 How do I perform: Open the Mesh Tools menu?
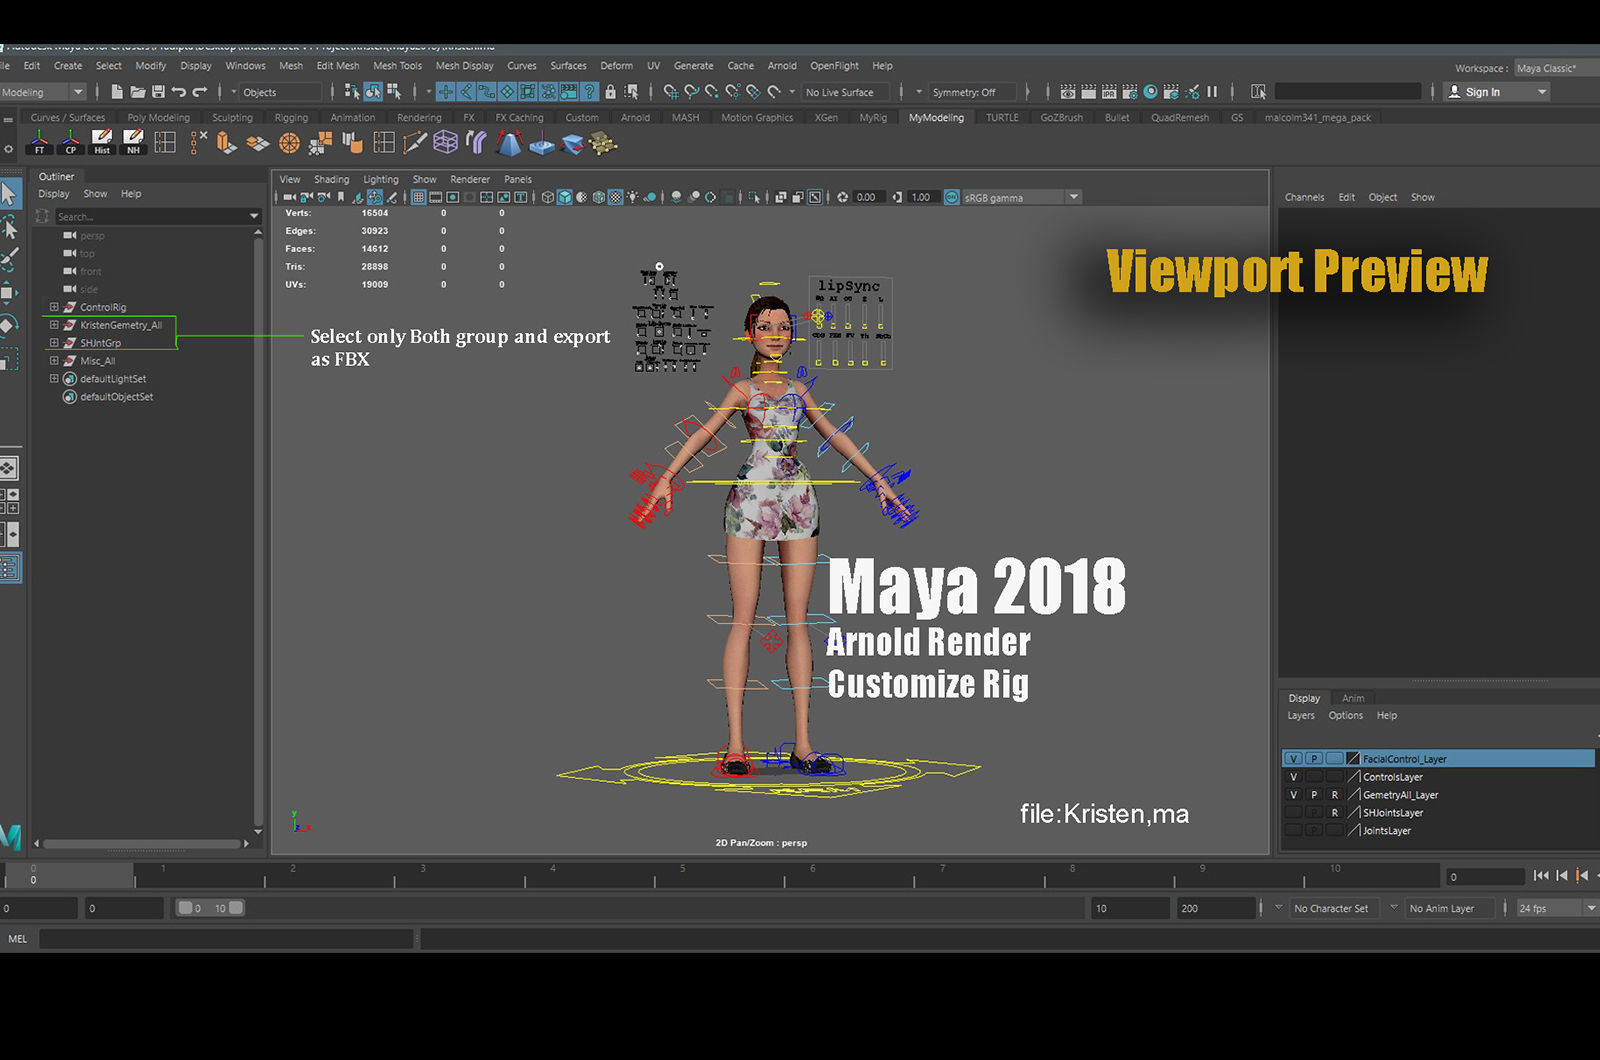(397, 66)
